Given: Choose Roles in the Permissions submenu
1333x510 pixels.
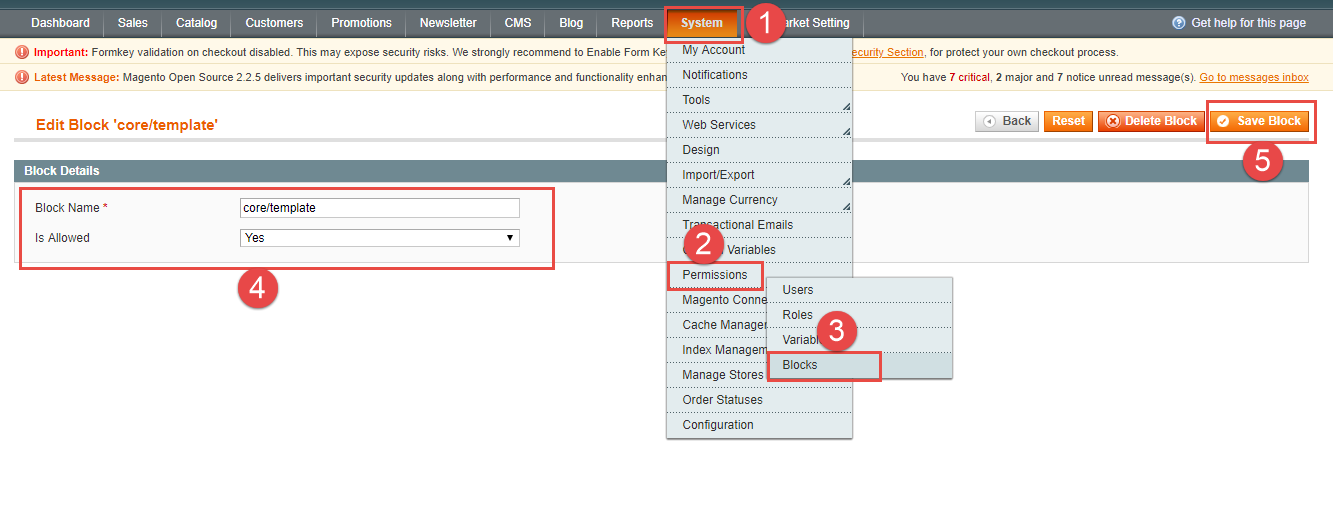Looking at the screenshot, I should [x=798, y=315].
